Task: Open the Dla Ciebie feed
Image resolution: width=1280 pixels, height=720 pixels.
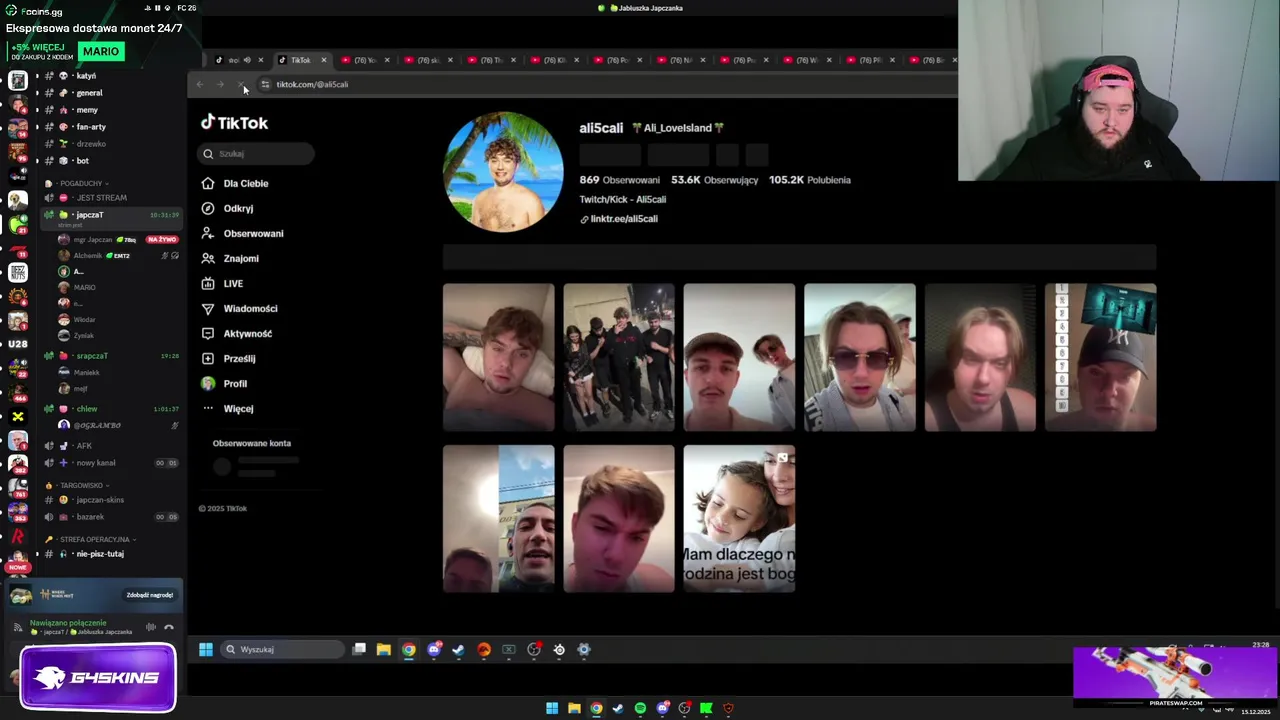Action: click(246, 184)
